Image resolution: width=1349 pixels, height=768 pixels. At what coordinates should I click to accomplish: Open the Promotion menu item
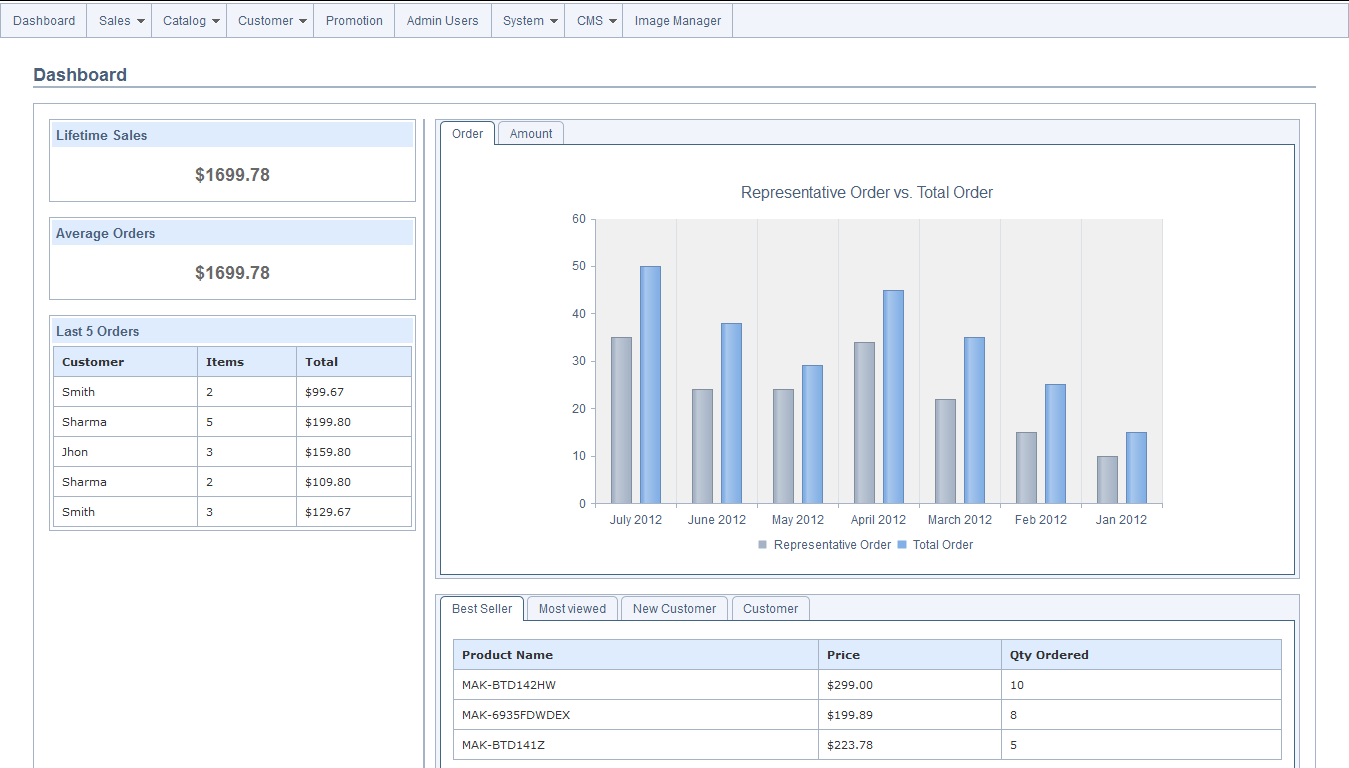click(x=354, y=20)
